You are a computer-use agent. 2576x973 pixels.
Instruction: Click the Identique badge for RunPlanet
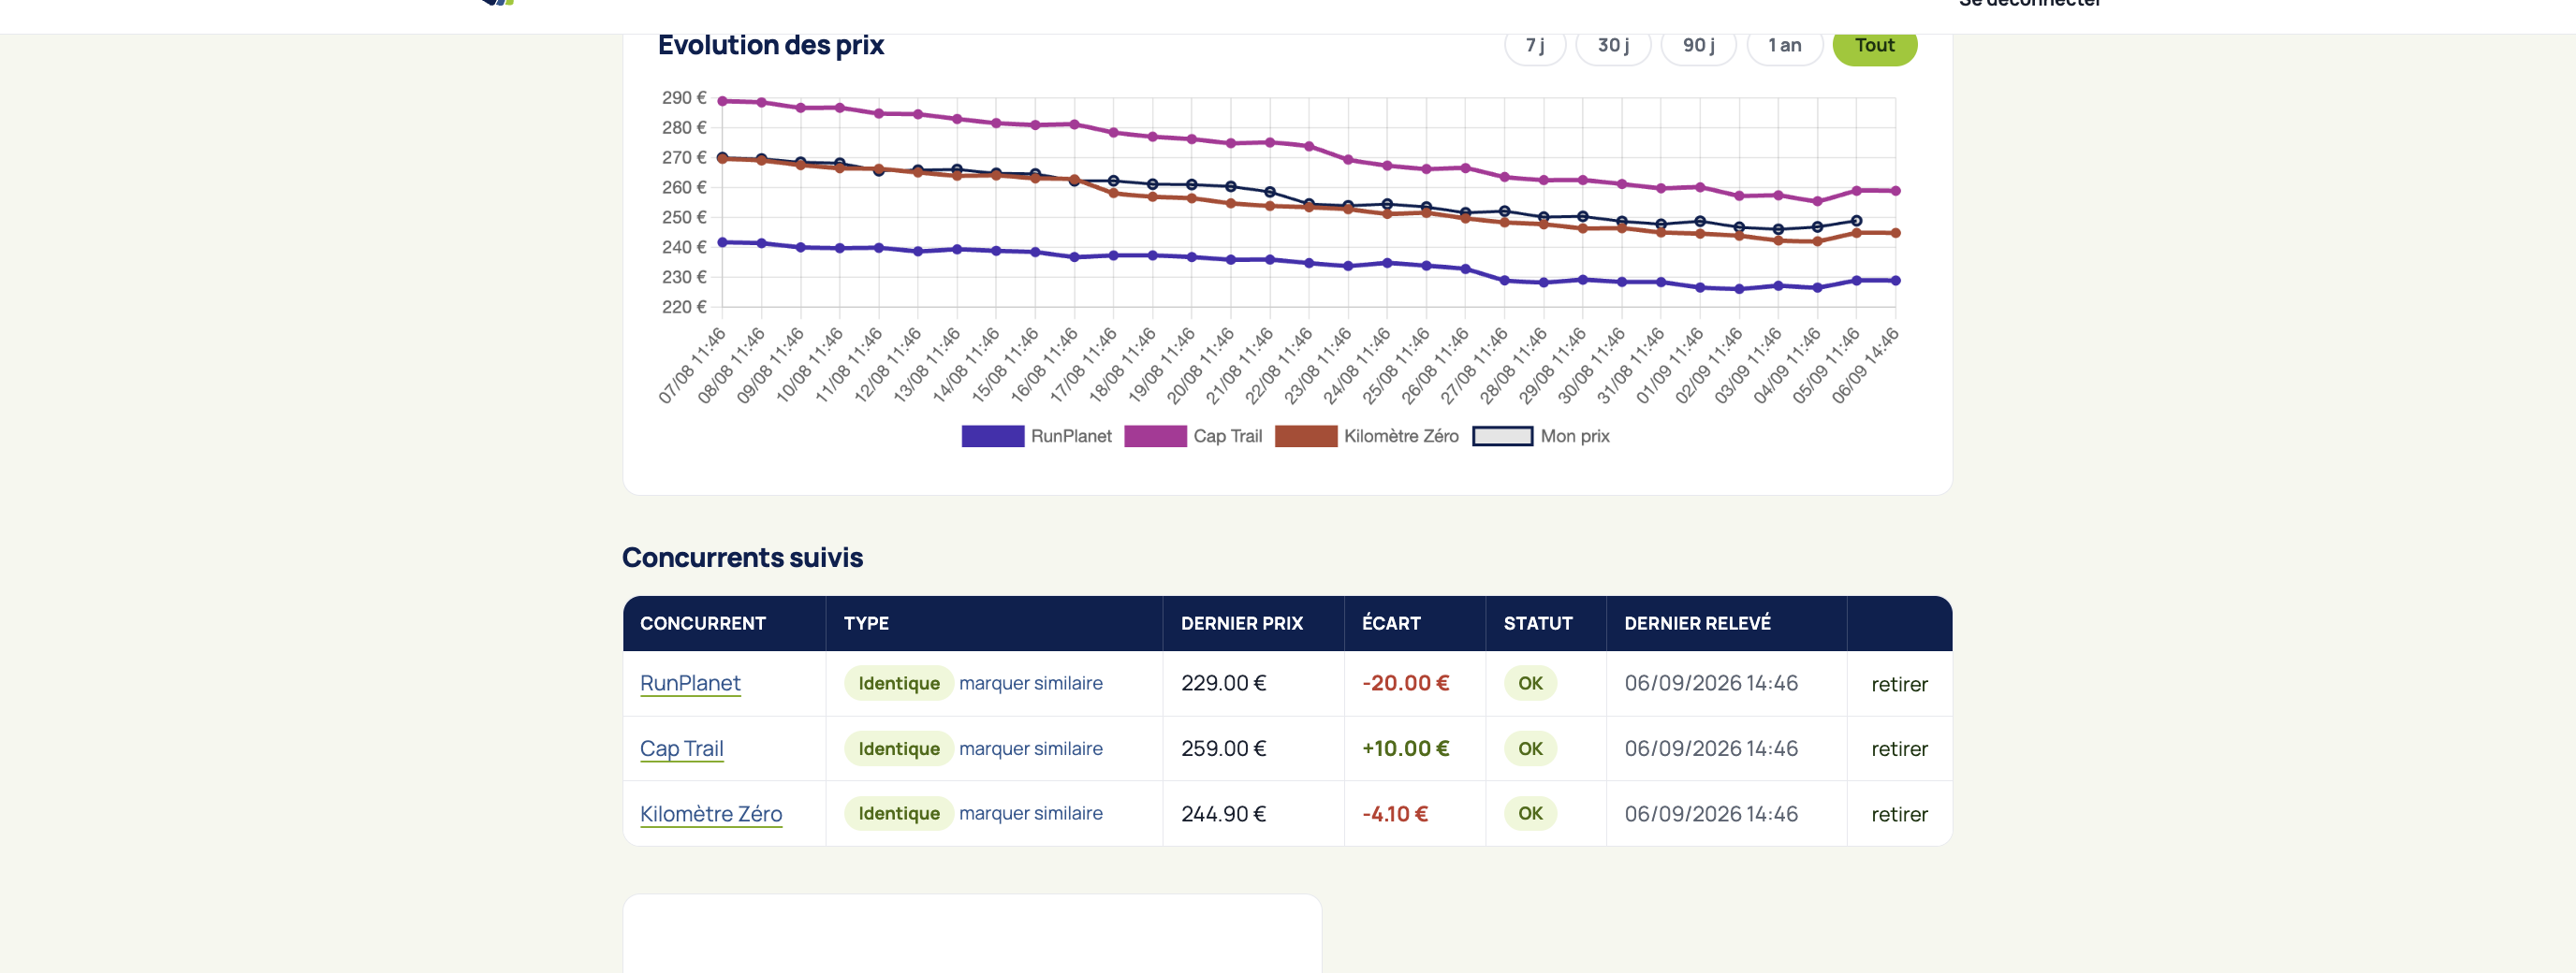tap(898, 683)
